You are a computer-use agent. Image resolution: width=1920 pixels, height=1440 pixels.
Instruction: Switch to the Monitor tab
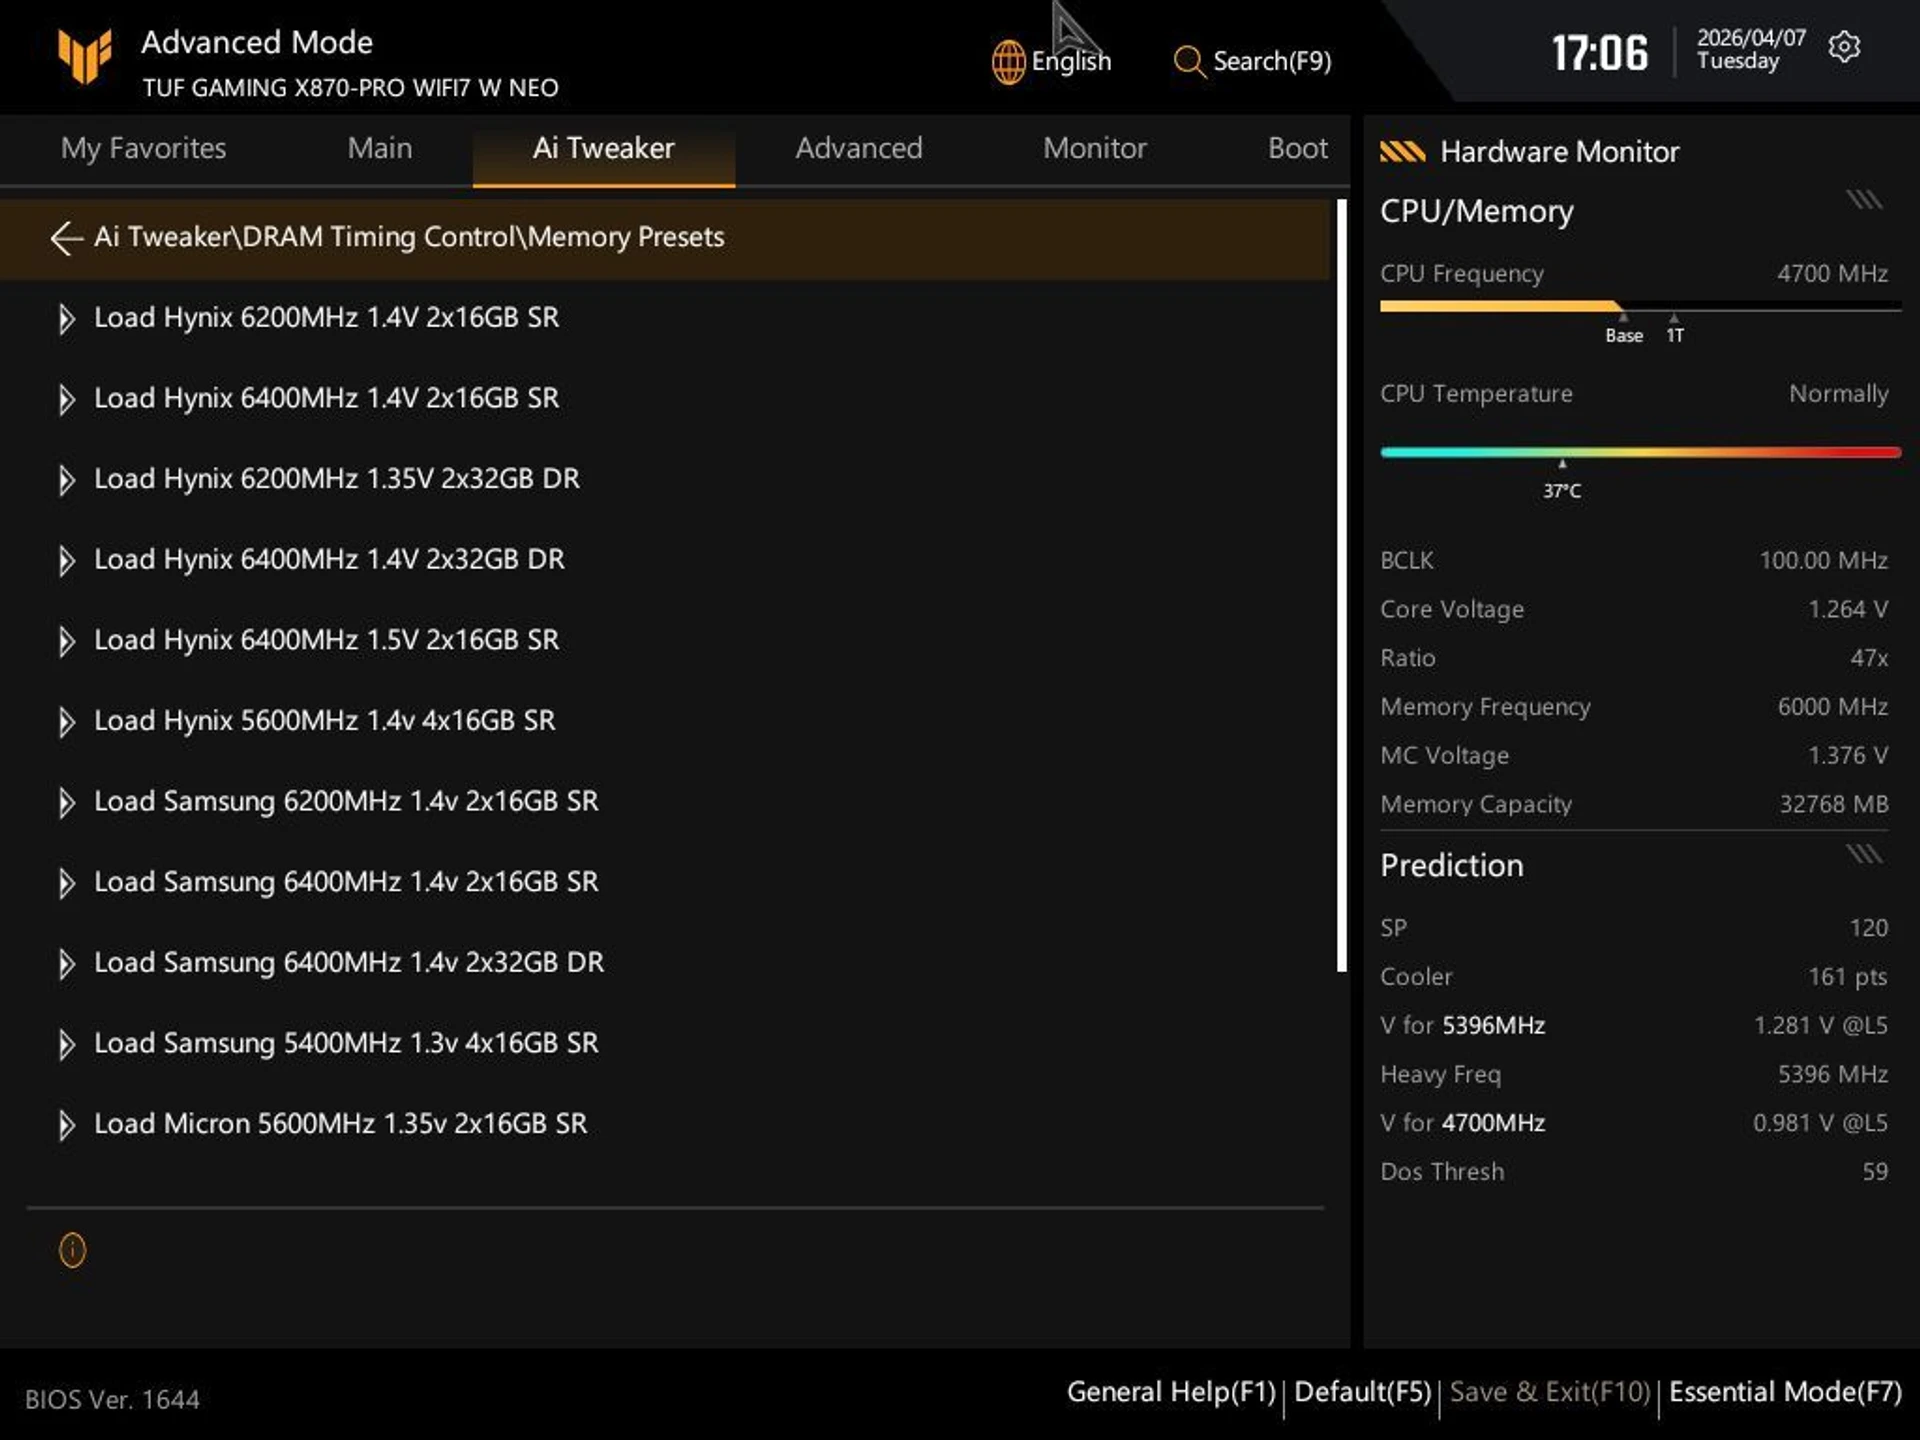1095,148
